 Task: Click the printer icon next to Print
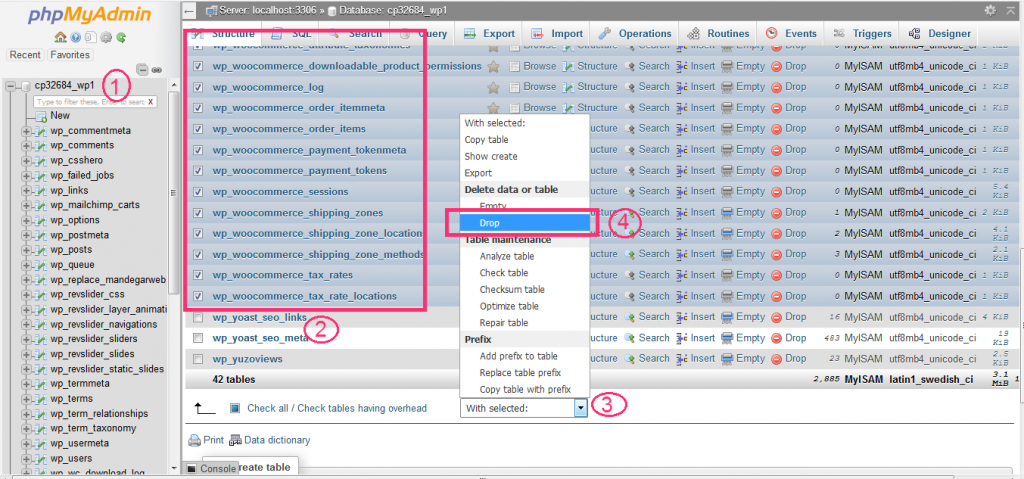click(x=194, y=440)
